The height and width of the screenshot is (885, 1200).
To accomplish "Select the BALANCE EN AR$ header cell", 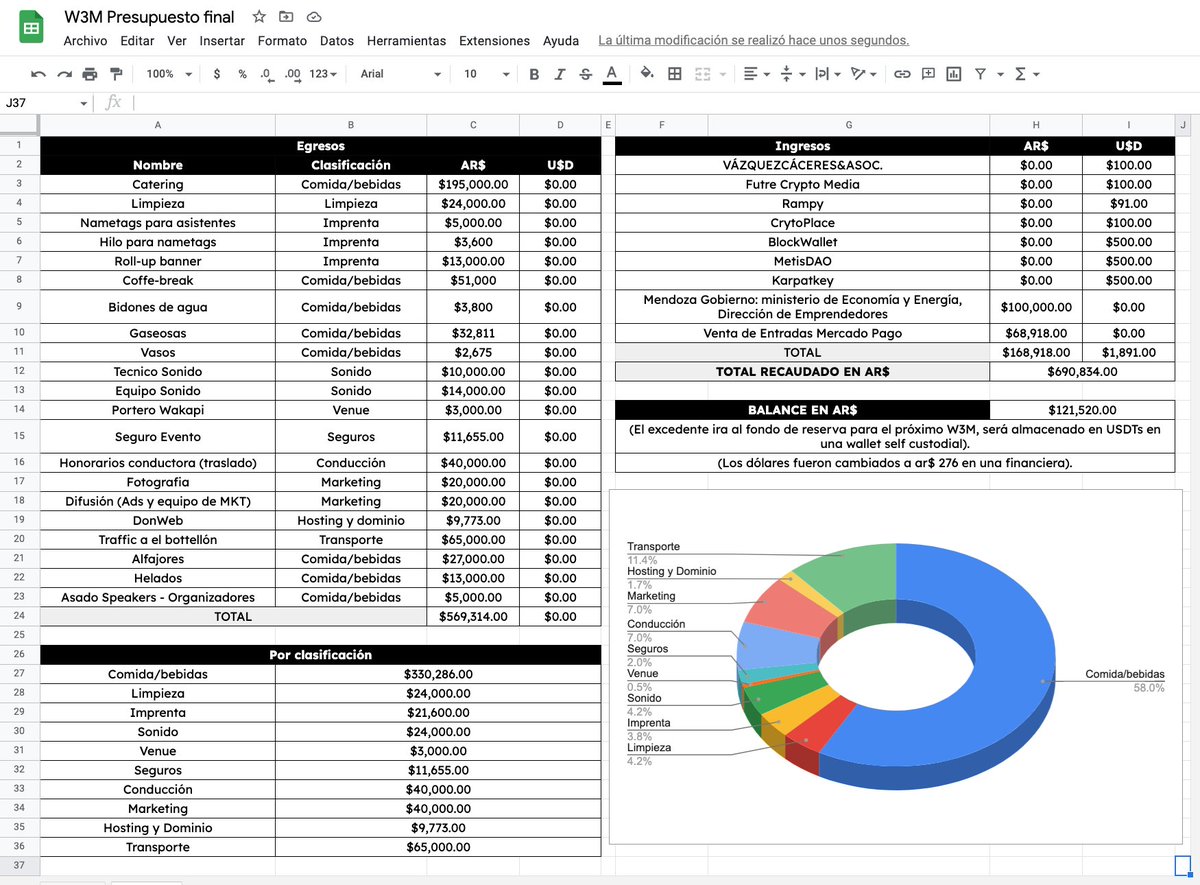I will pyautogui.click(x=802, y=410).
